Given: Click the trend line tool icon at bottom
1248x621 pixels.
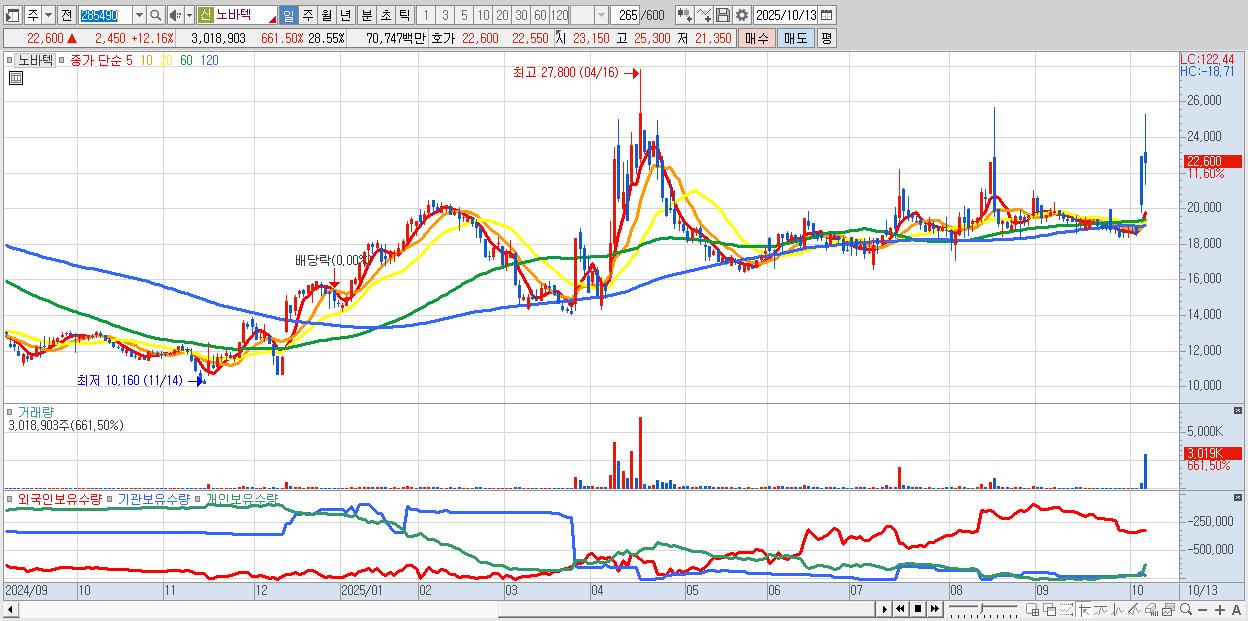Looking at the screenshot, I should tap(1101, 610).
